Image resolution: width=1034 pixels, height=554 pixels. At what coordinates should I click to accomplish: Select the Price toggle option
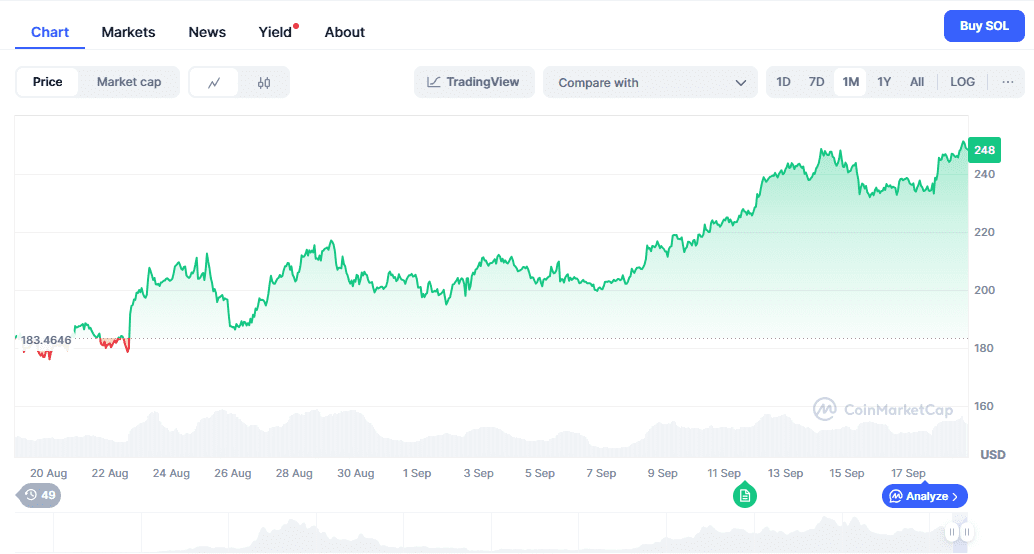pos(47,82)
